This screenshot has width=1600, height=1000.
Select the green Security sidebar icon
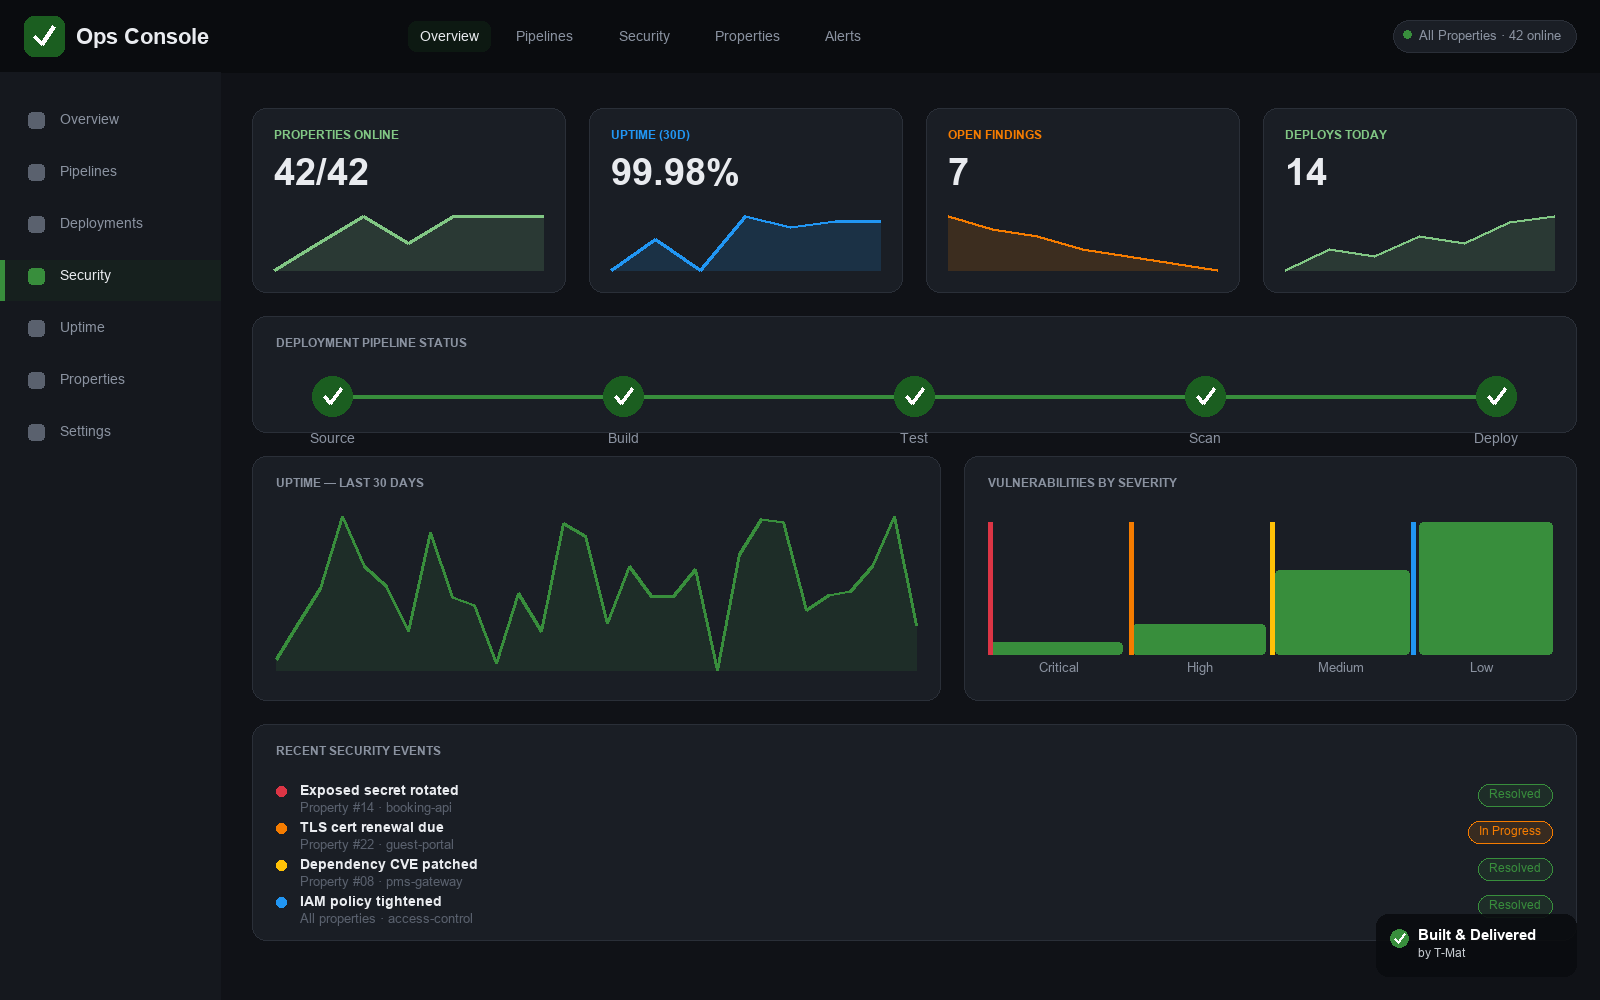(x=37, y=276)
